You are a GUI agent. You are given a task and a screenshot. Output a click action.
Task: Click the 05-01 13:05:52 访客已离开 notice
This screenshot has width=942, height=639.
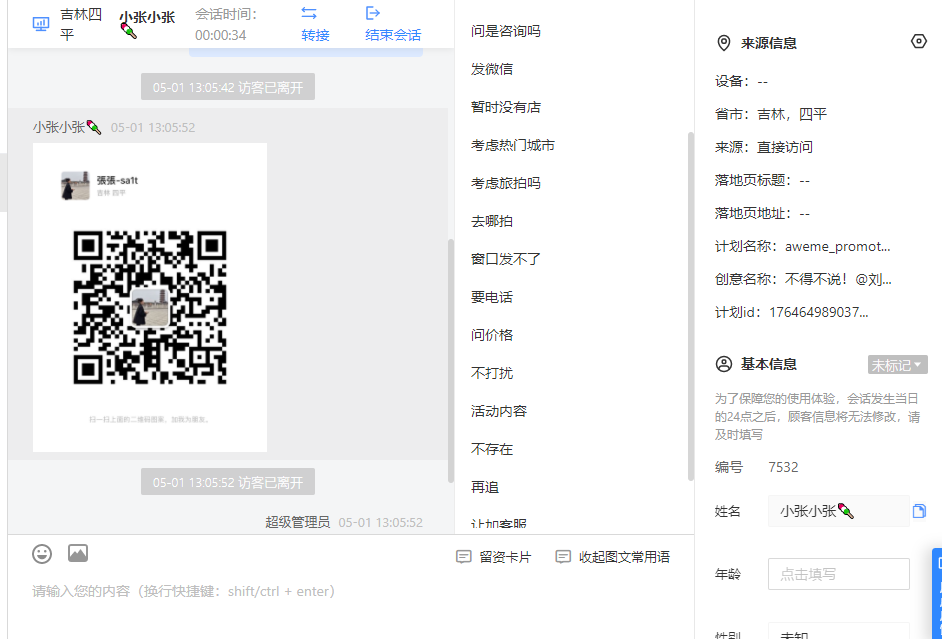click(x=228, y=482)
